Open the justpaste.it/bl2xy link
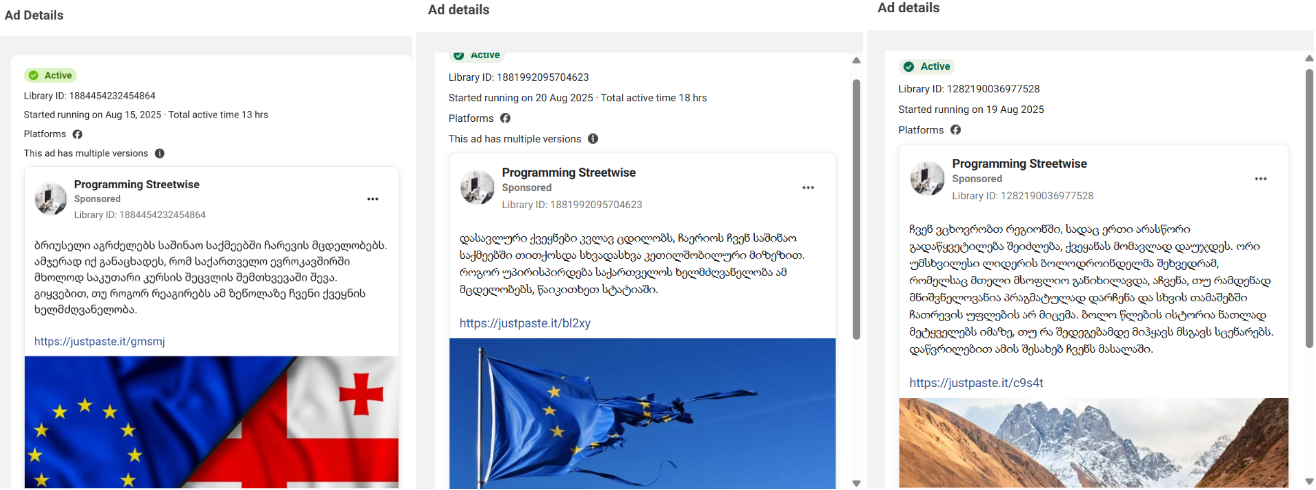The height and width of the screenshot is (490, 1316). pos(525,323)
